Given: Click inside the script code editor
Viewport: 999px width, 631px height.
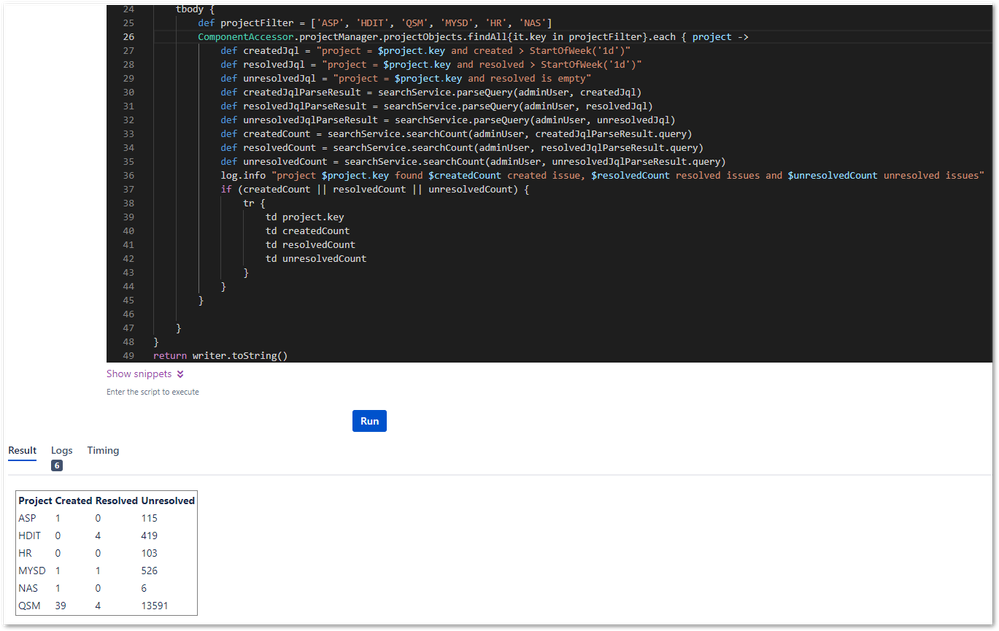Looking at the screenshot, I should click(x=549, y=183).
